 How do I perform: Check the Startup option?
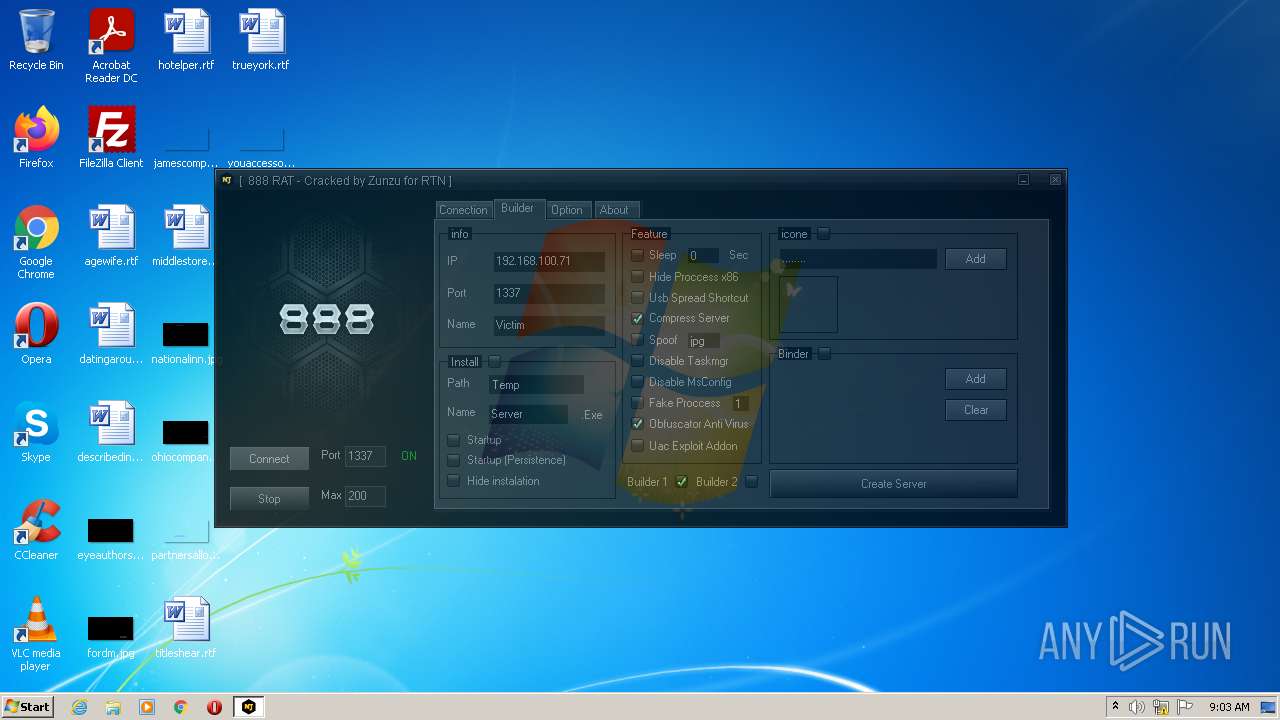tap(454, 440)
